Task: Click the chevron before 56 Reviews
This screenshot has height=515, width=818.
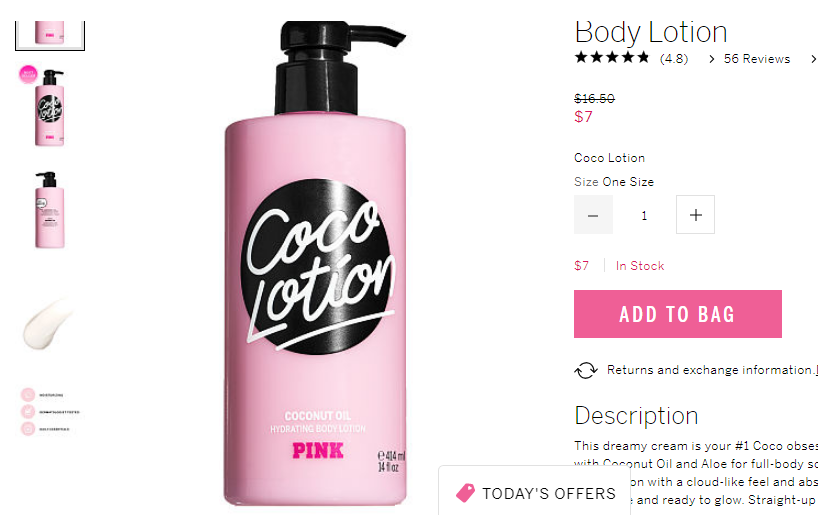Action: [x=712, y=59]
